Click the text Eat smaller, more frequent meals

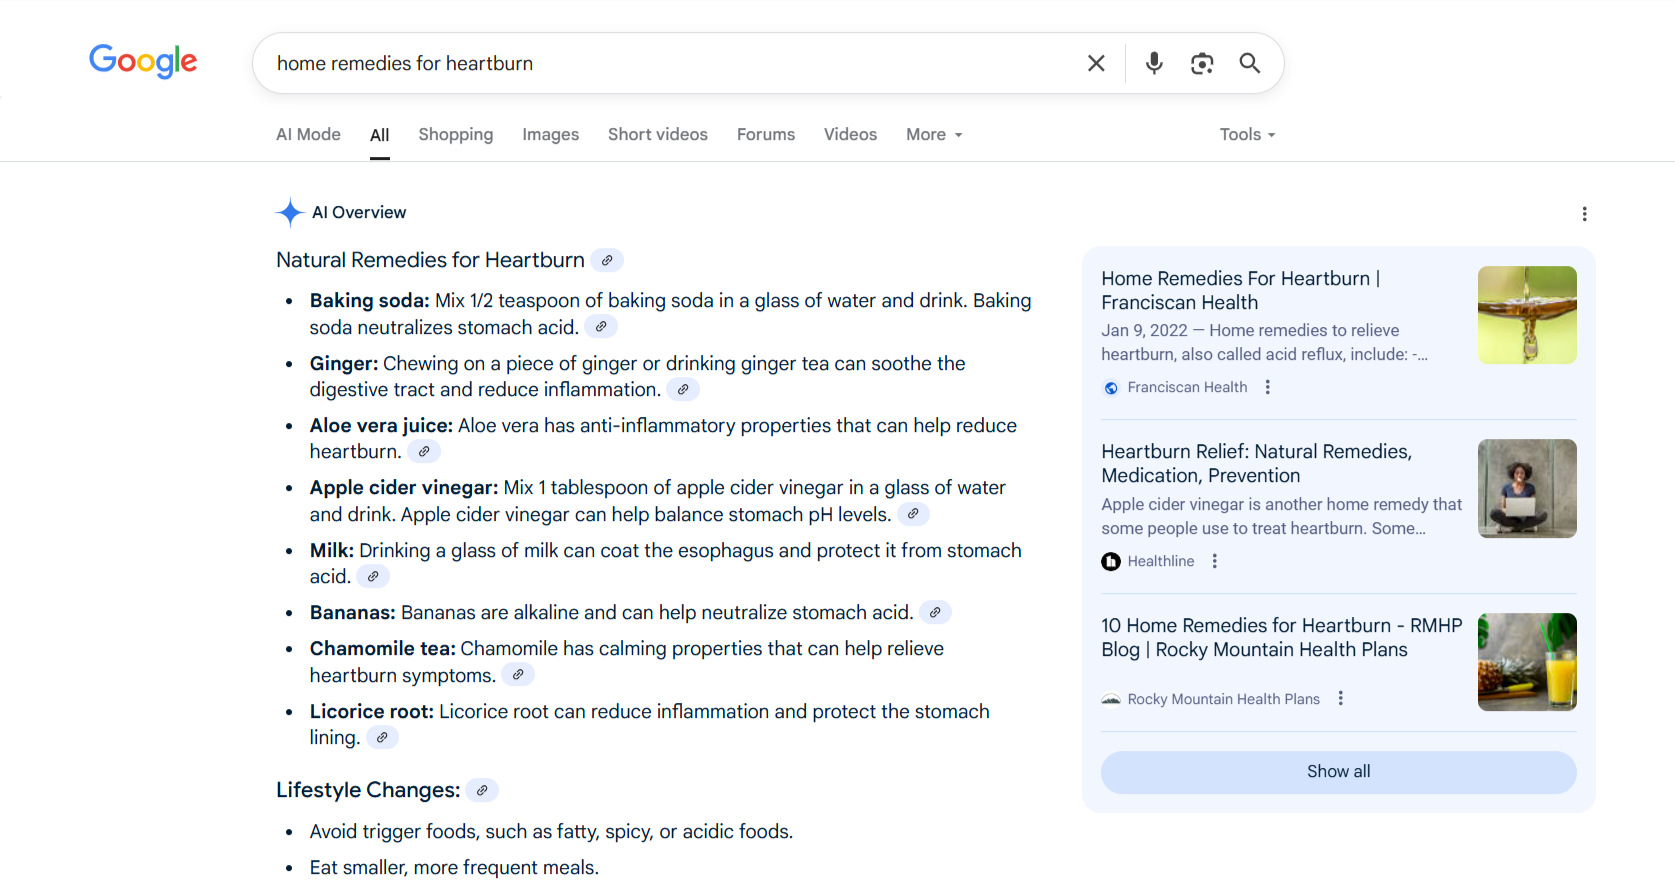pyautogui.click(x=454, y=867)
